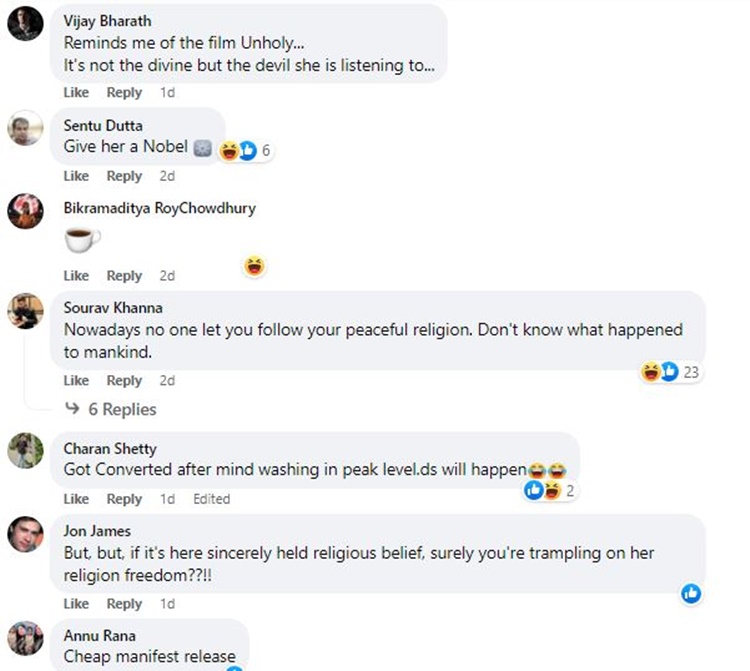Open Jon James's avatar
The width and height of the screenshot is (750, 671).
tap(24, 534)
